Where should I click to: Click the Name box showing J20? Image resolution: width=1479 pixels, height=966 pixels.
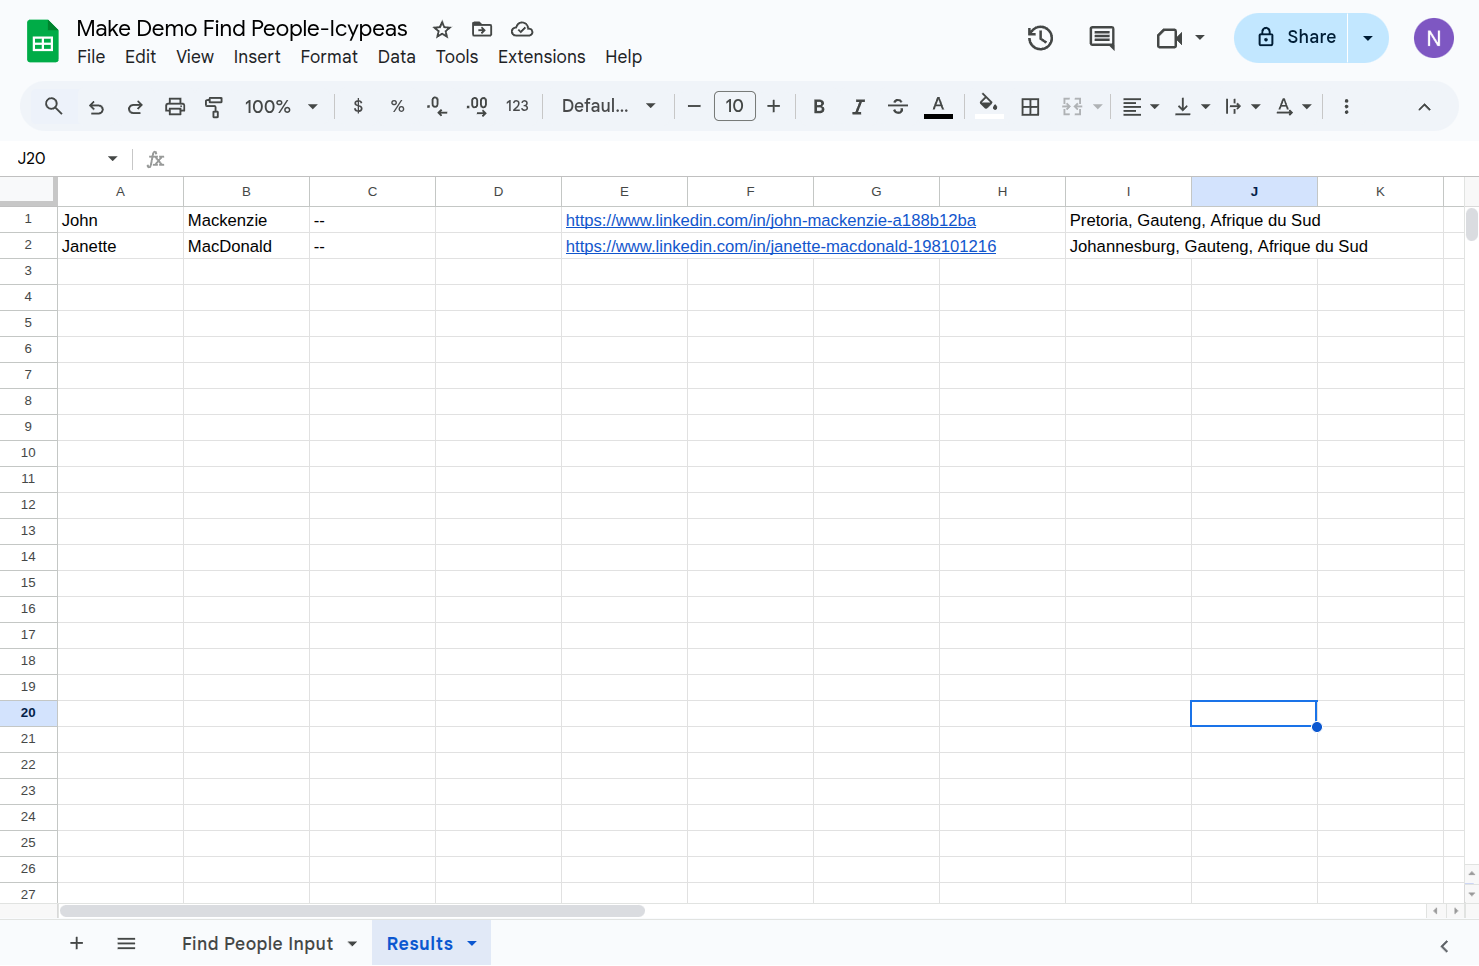pos(67,158)
